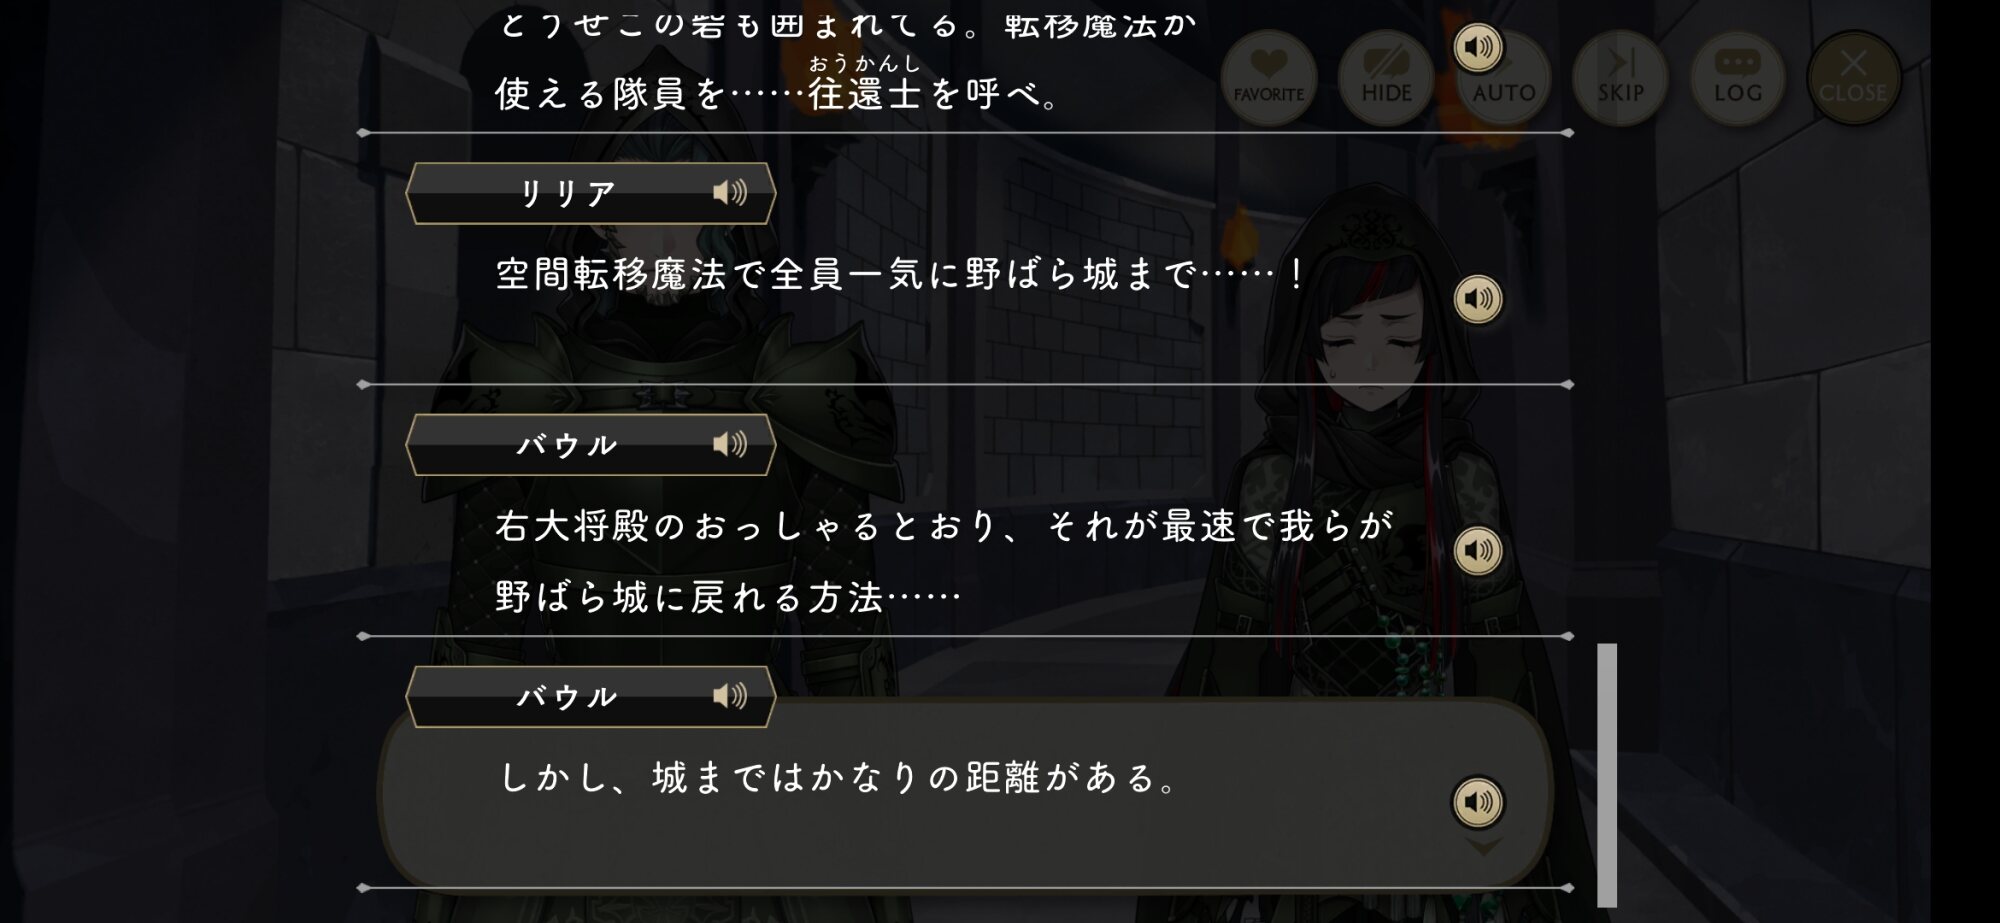Image resolution: width=2000 pixels, height=923 pixels.
Task: Tap the current しかし、城まではかなり dialogue box
Action: [x=965, y=792]
